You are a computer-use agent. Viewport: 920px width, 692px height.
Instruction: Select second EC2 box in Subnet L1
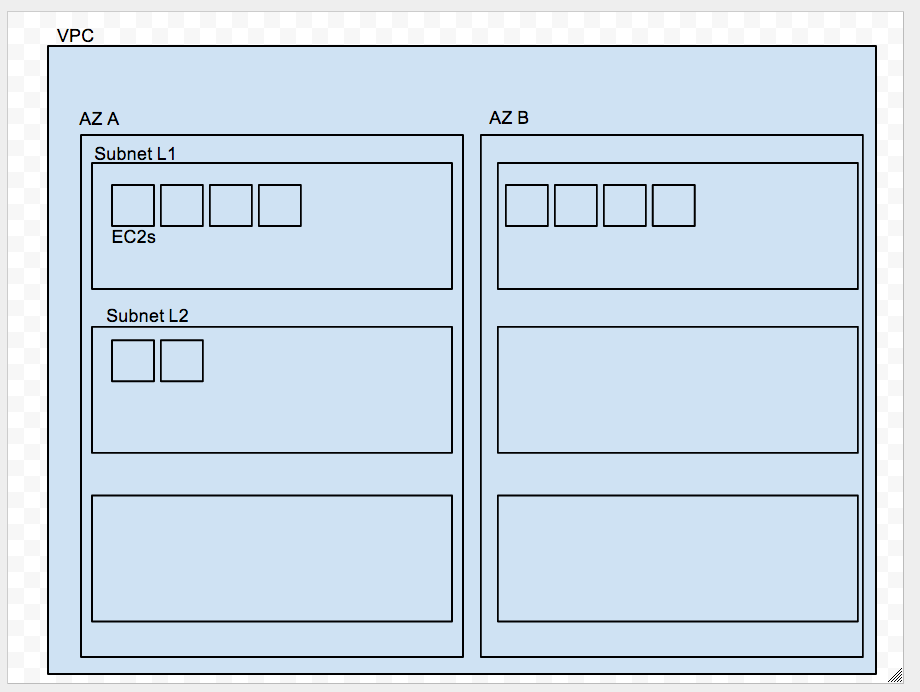182,205
